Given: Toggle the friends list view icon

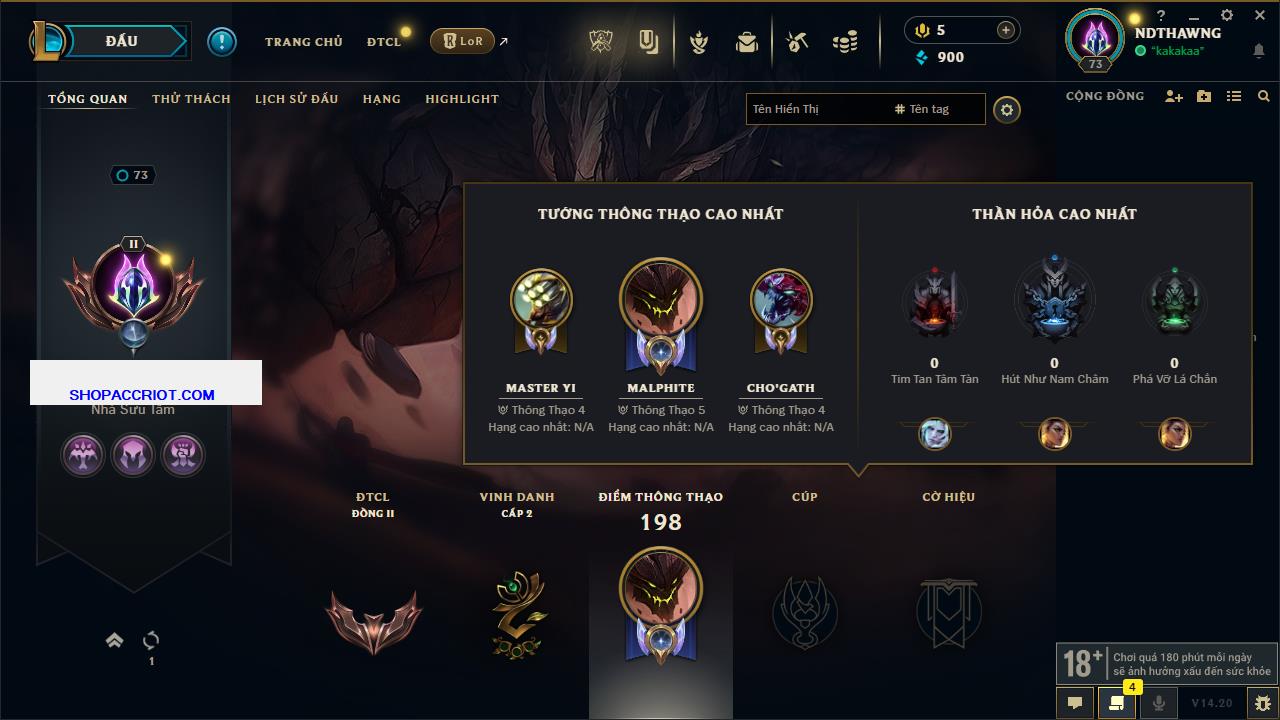Looking at the screenshot, I should click(1234, 96).
